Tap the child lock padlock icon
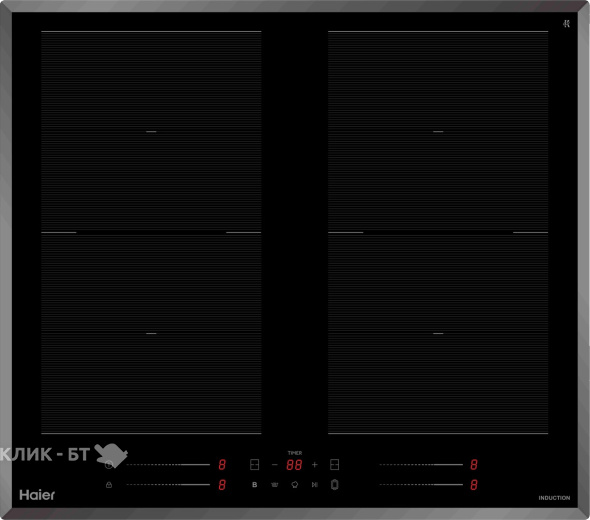 (x=109, y=485)
